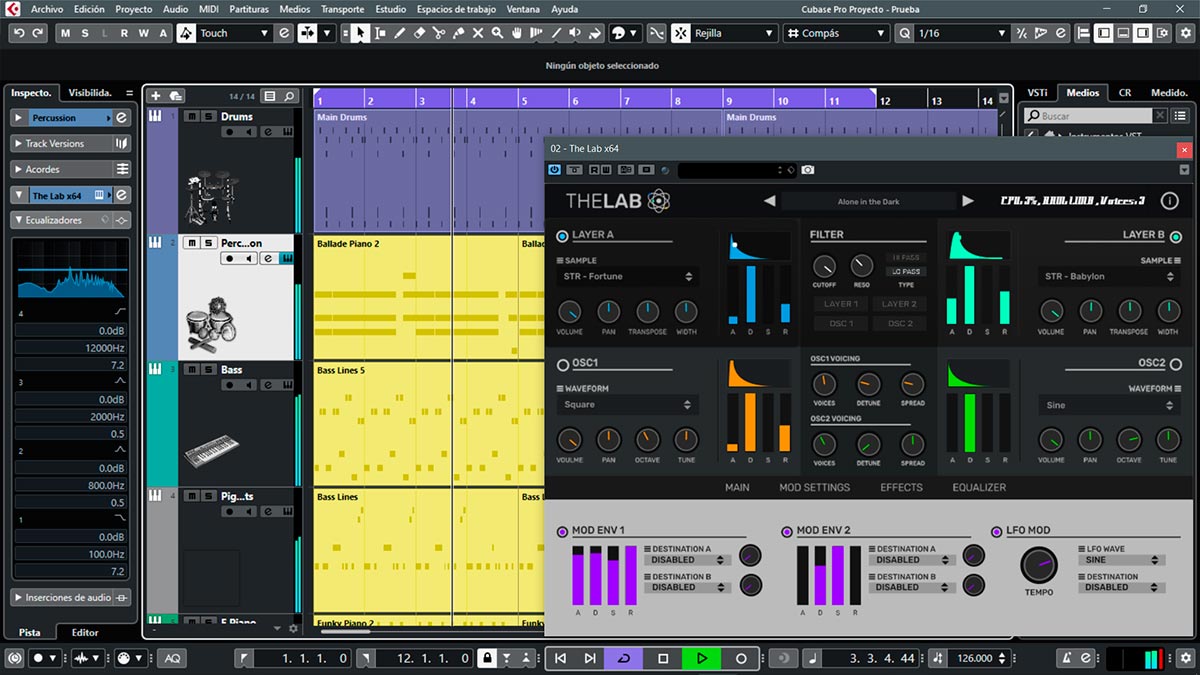
Task: Switch to the VSTi tab
Action: point(1037,93)
